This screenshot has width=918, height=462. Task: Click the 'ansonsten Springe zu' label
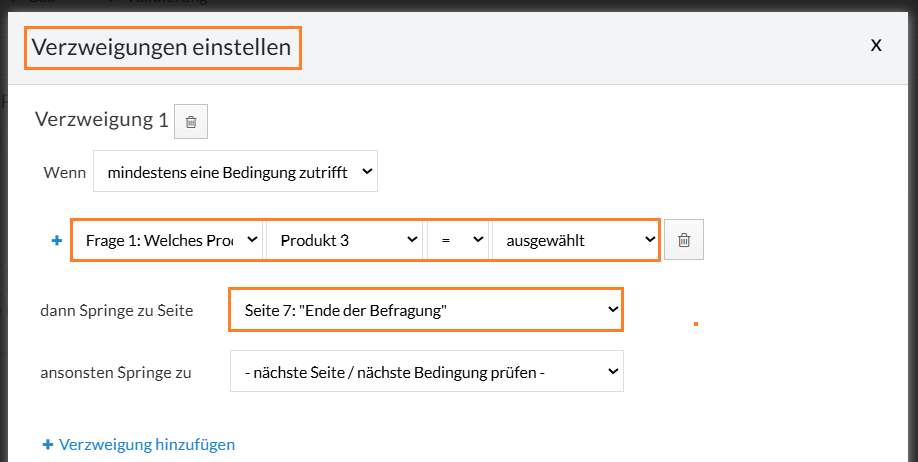tap(115, 373)
